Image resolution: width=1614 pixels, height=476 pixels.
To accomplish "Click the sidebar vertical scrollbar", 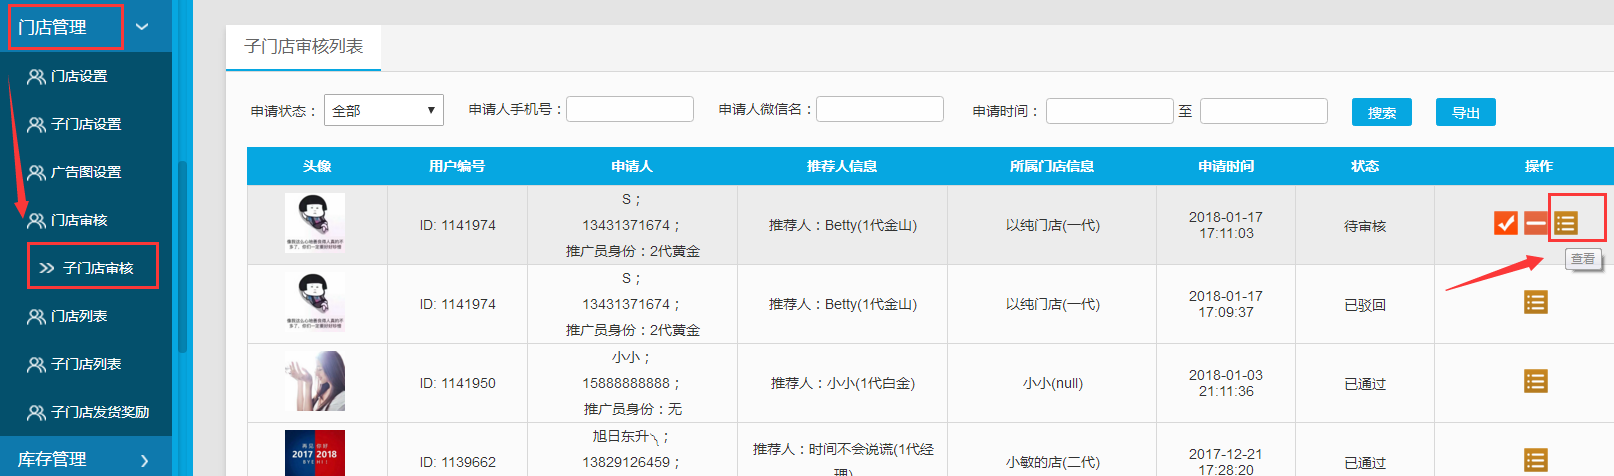I will point(182,257).
